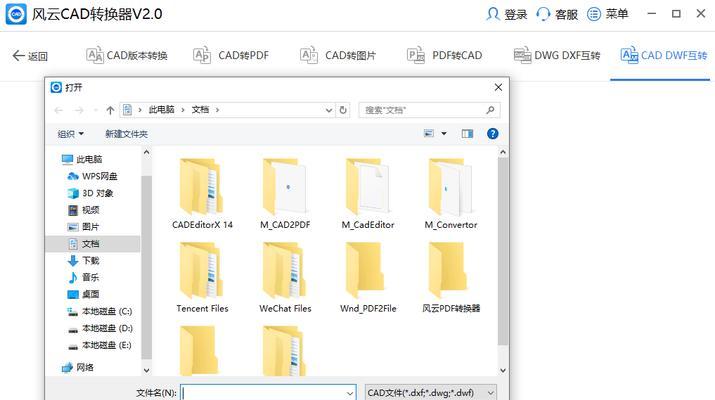Select 下载 in the sidebar
Screen dimensions: 715x400
84,260
